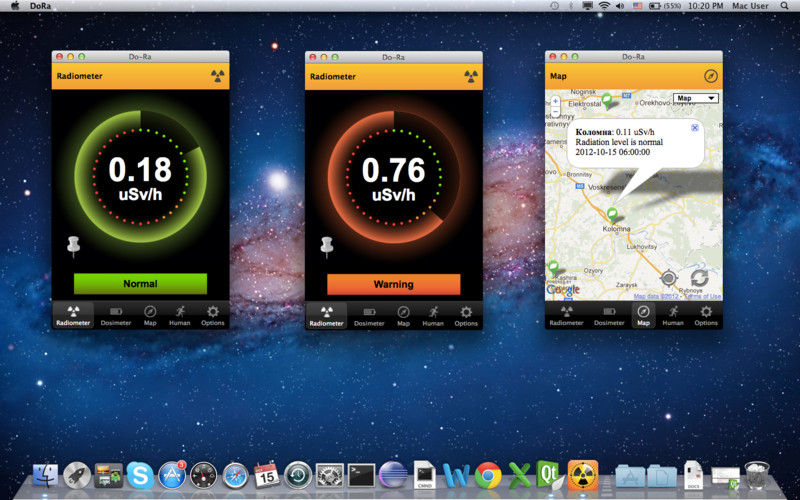Select Options tab in the Normal window
Image resolution: width=800 pixels, height=500 pixels.
coord(213,315)
